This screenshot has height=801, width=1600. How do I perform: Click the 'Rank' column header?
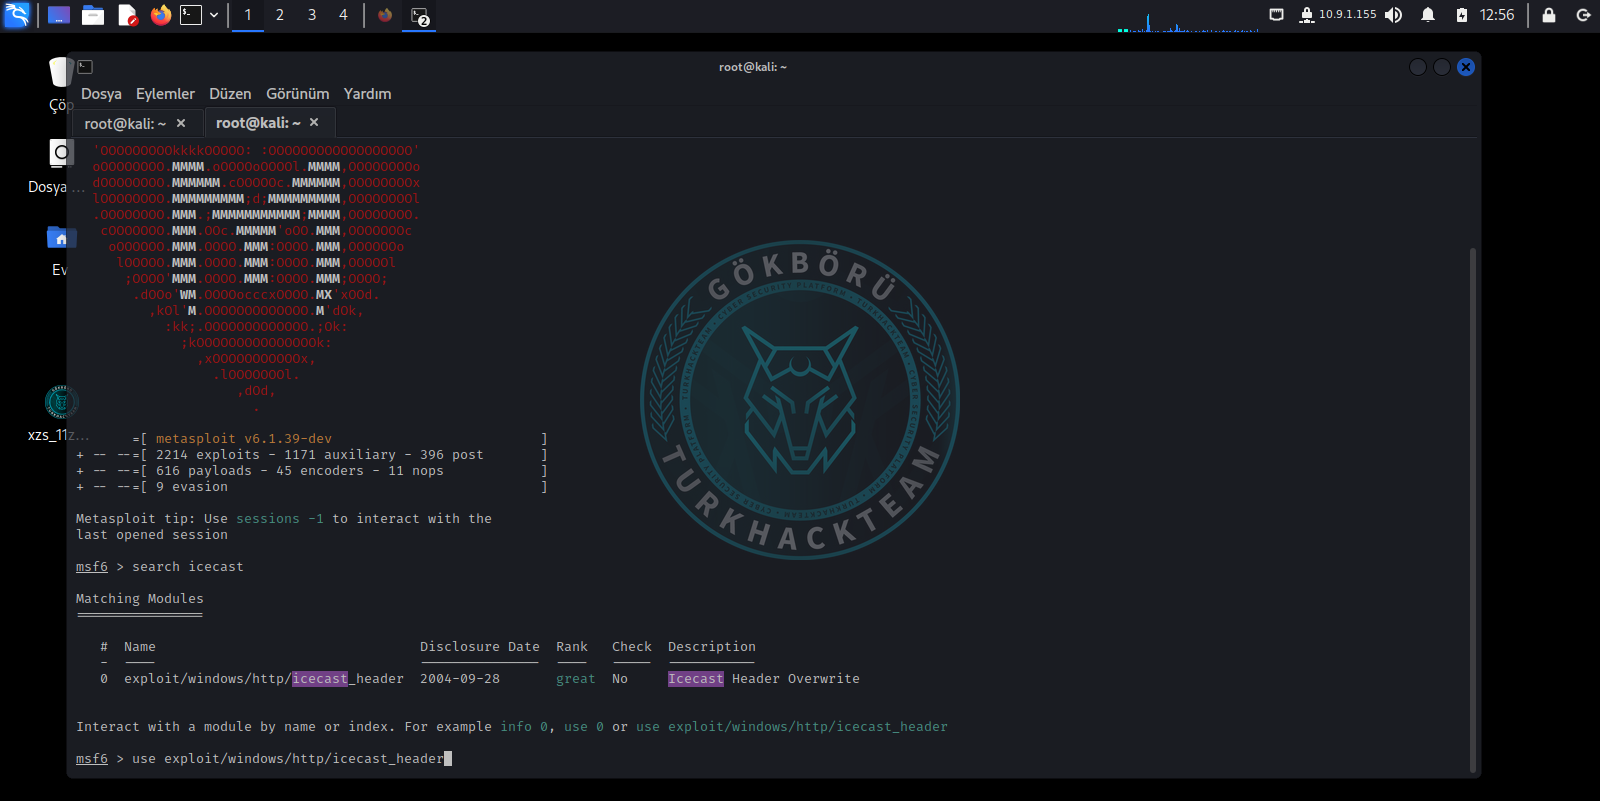tap(572, 647)
